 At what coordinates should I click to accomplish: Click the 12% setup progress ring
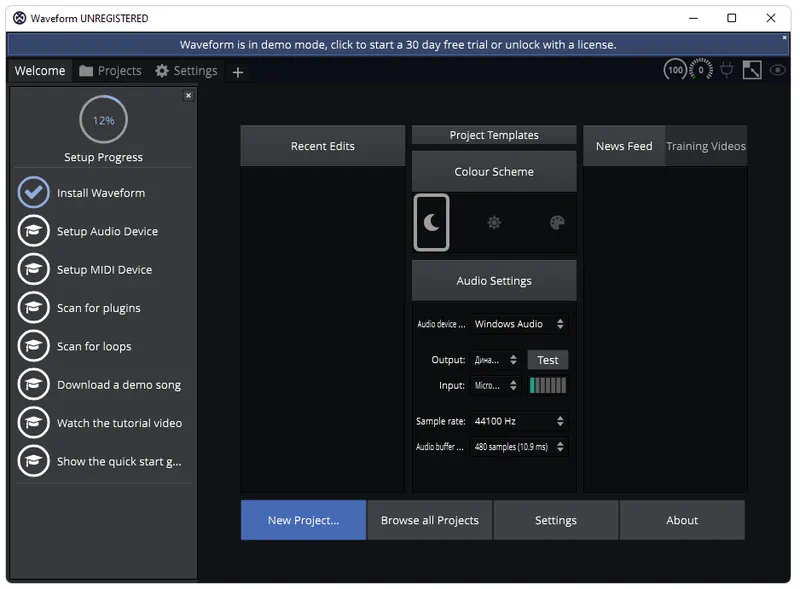coord(103,120)
